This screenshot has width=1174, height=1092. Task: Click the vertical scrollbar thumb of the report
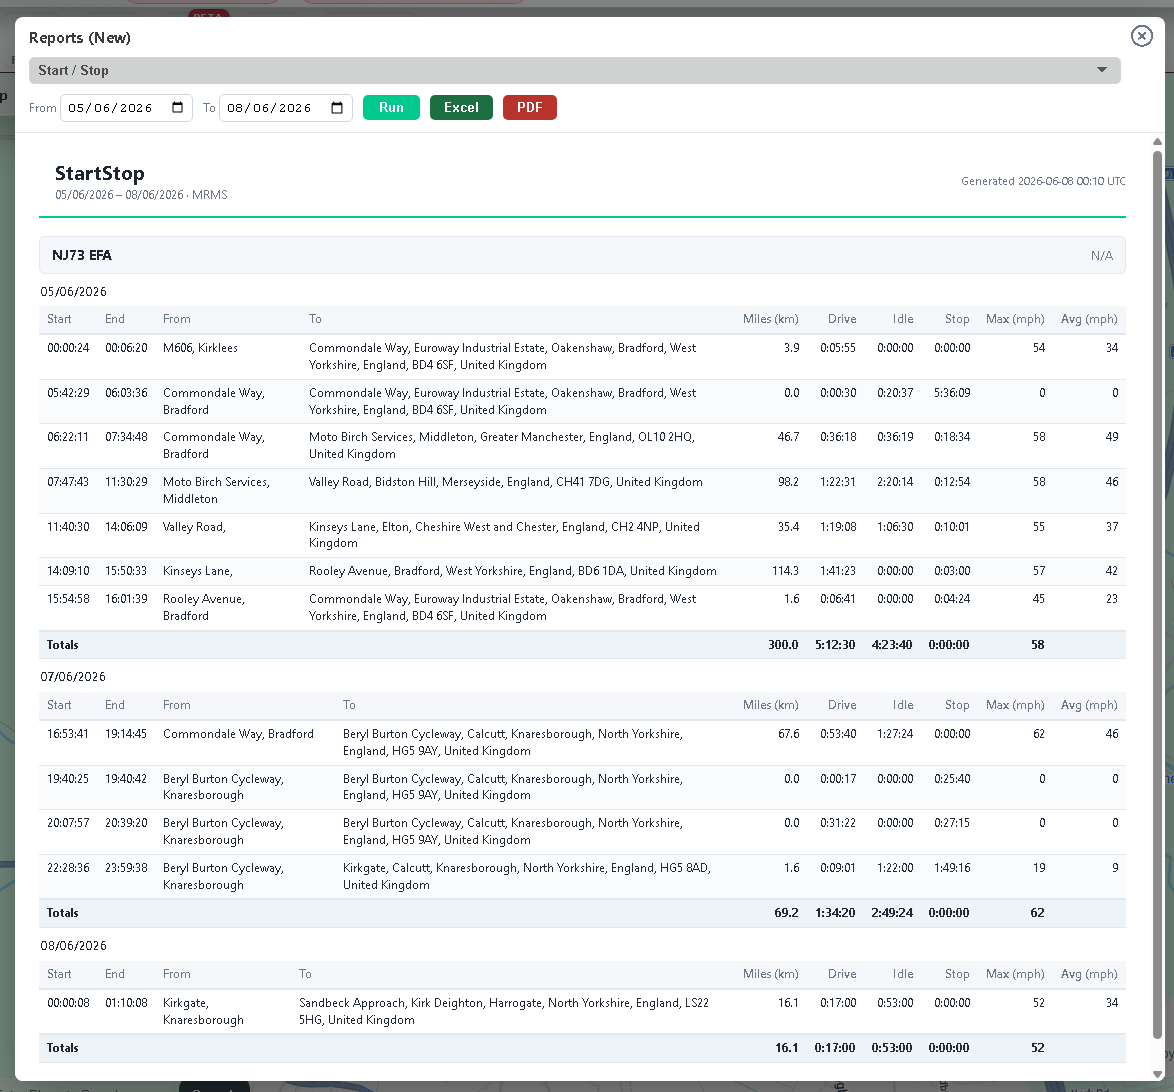point(1157,595)
